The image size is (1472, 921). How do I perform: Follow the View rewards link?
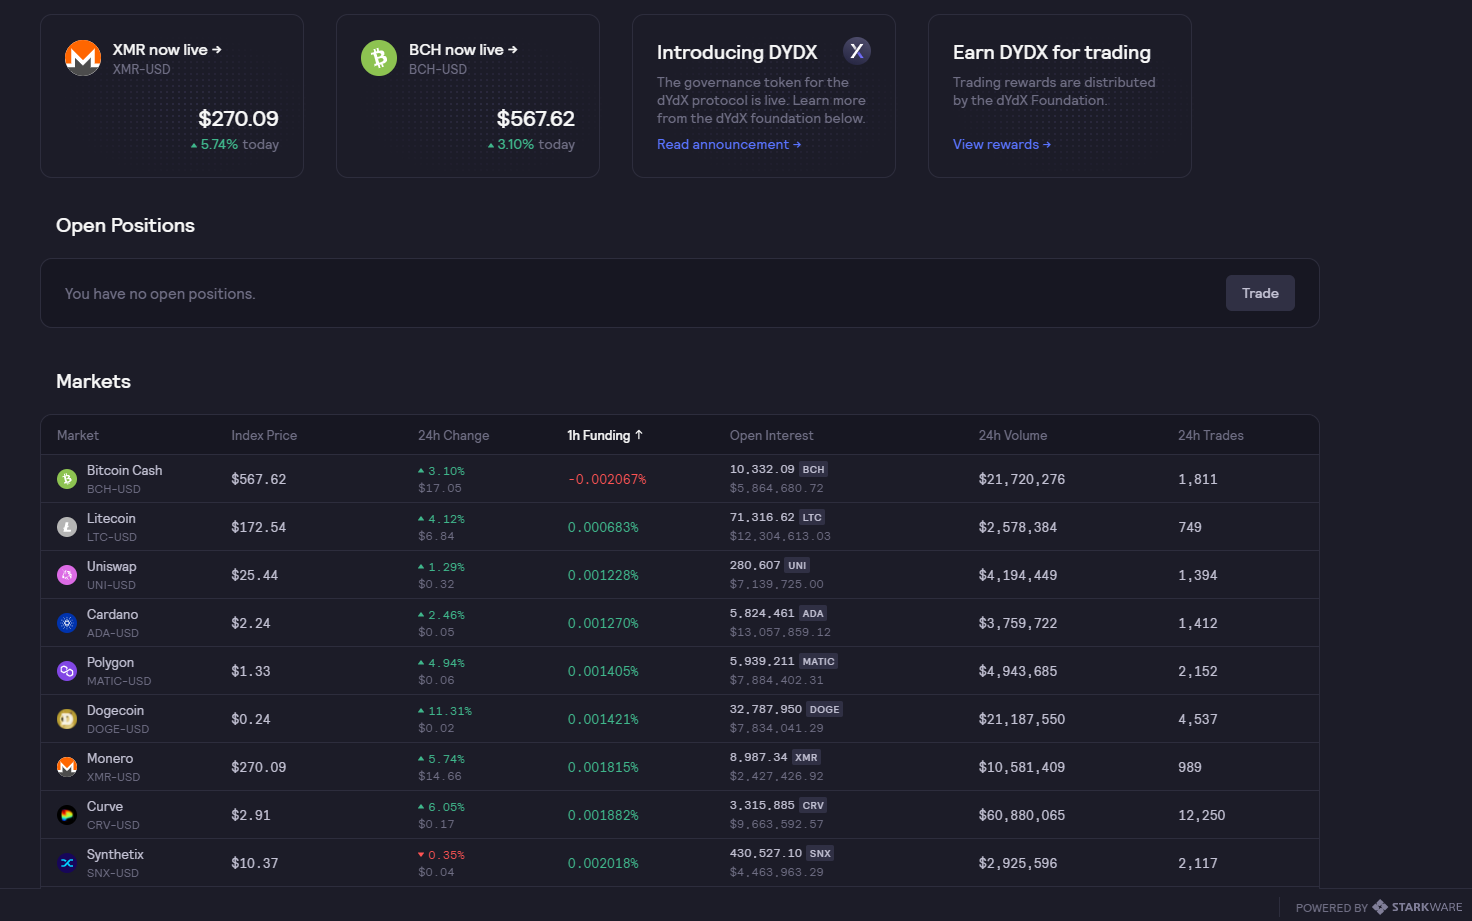pos(1002,144)
